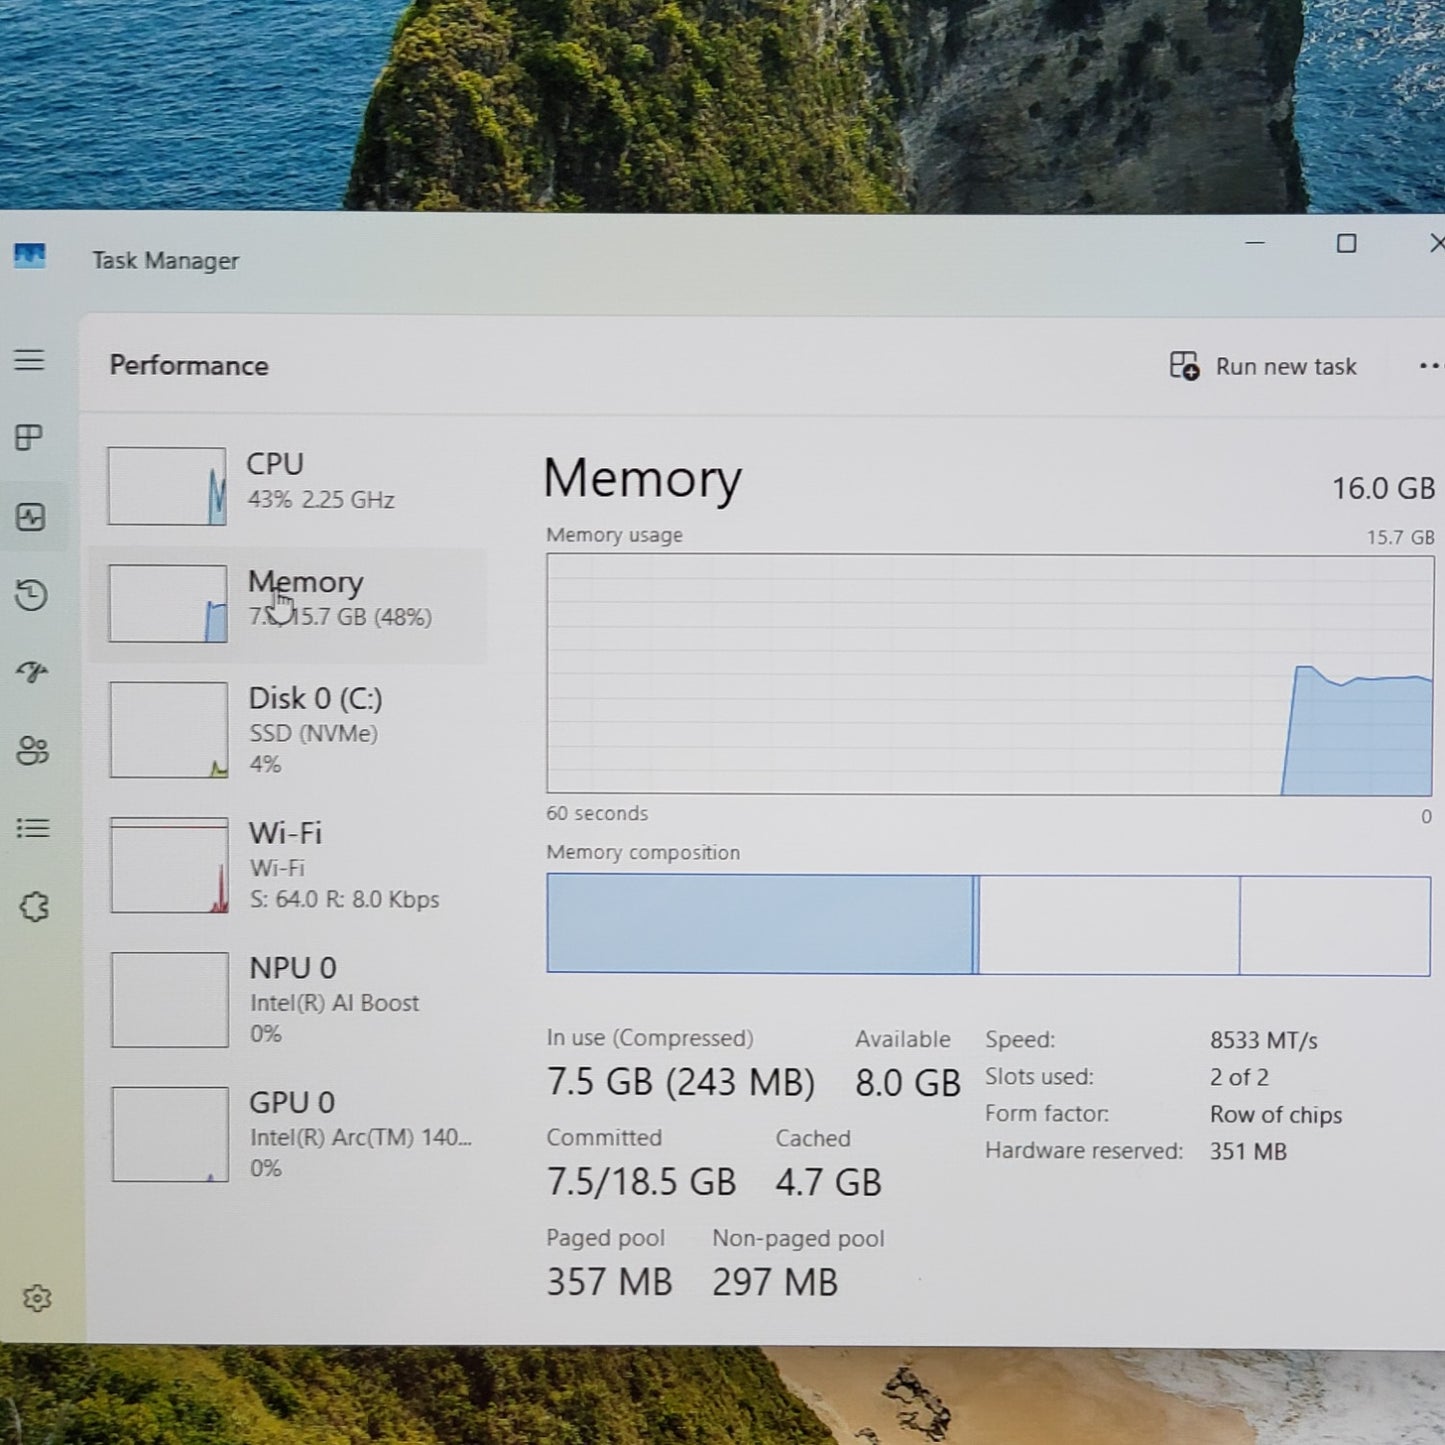
Task: Open the Users page icon
Action: click(32, 750)
